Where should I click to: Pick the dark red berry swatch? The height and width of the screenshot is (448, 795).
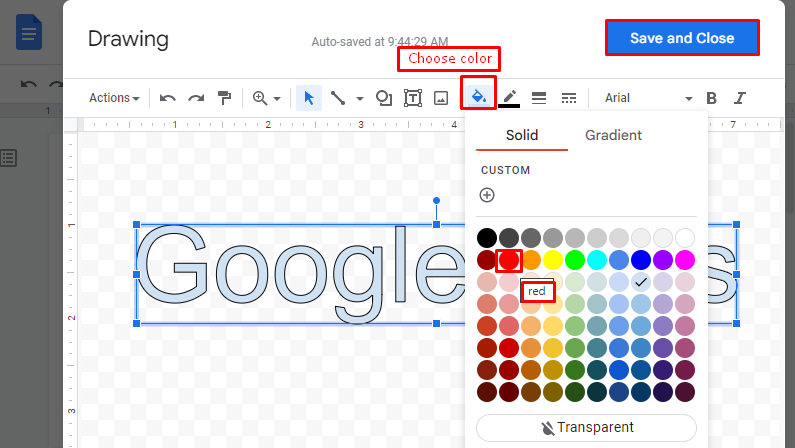487,260
